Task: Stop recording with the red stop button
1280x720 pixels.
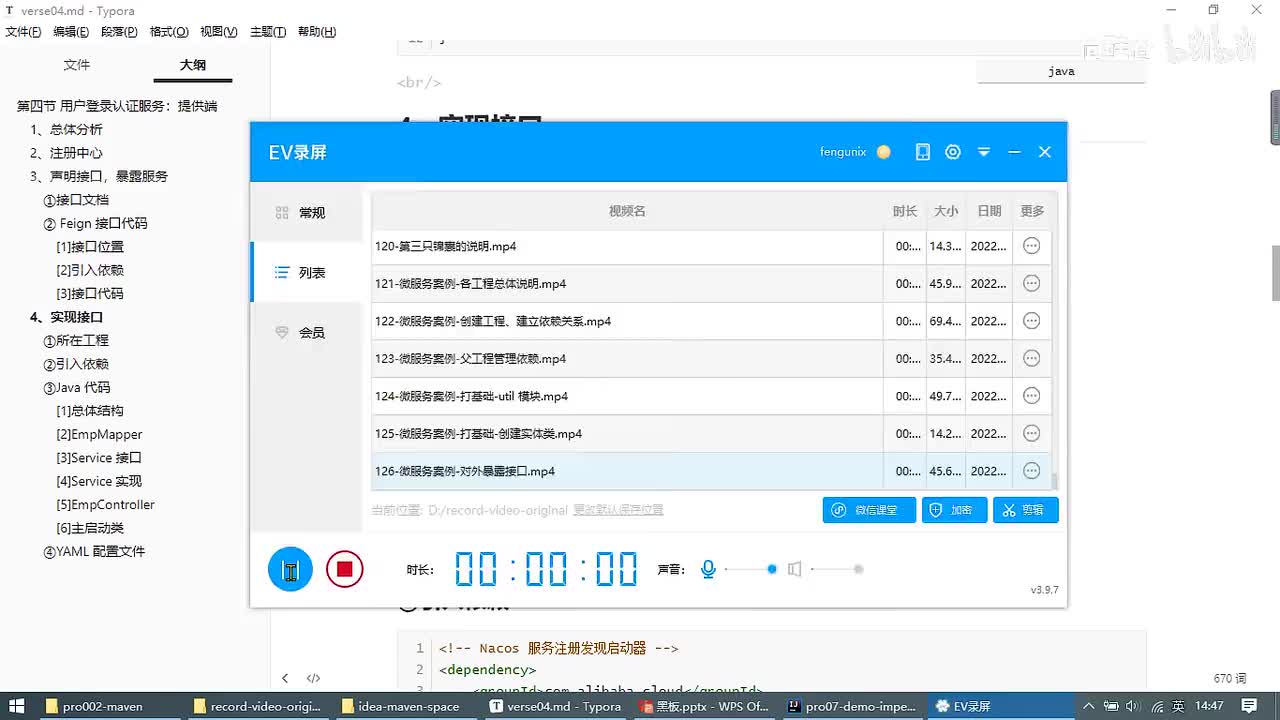Action: coord(344,569)
